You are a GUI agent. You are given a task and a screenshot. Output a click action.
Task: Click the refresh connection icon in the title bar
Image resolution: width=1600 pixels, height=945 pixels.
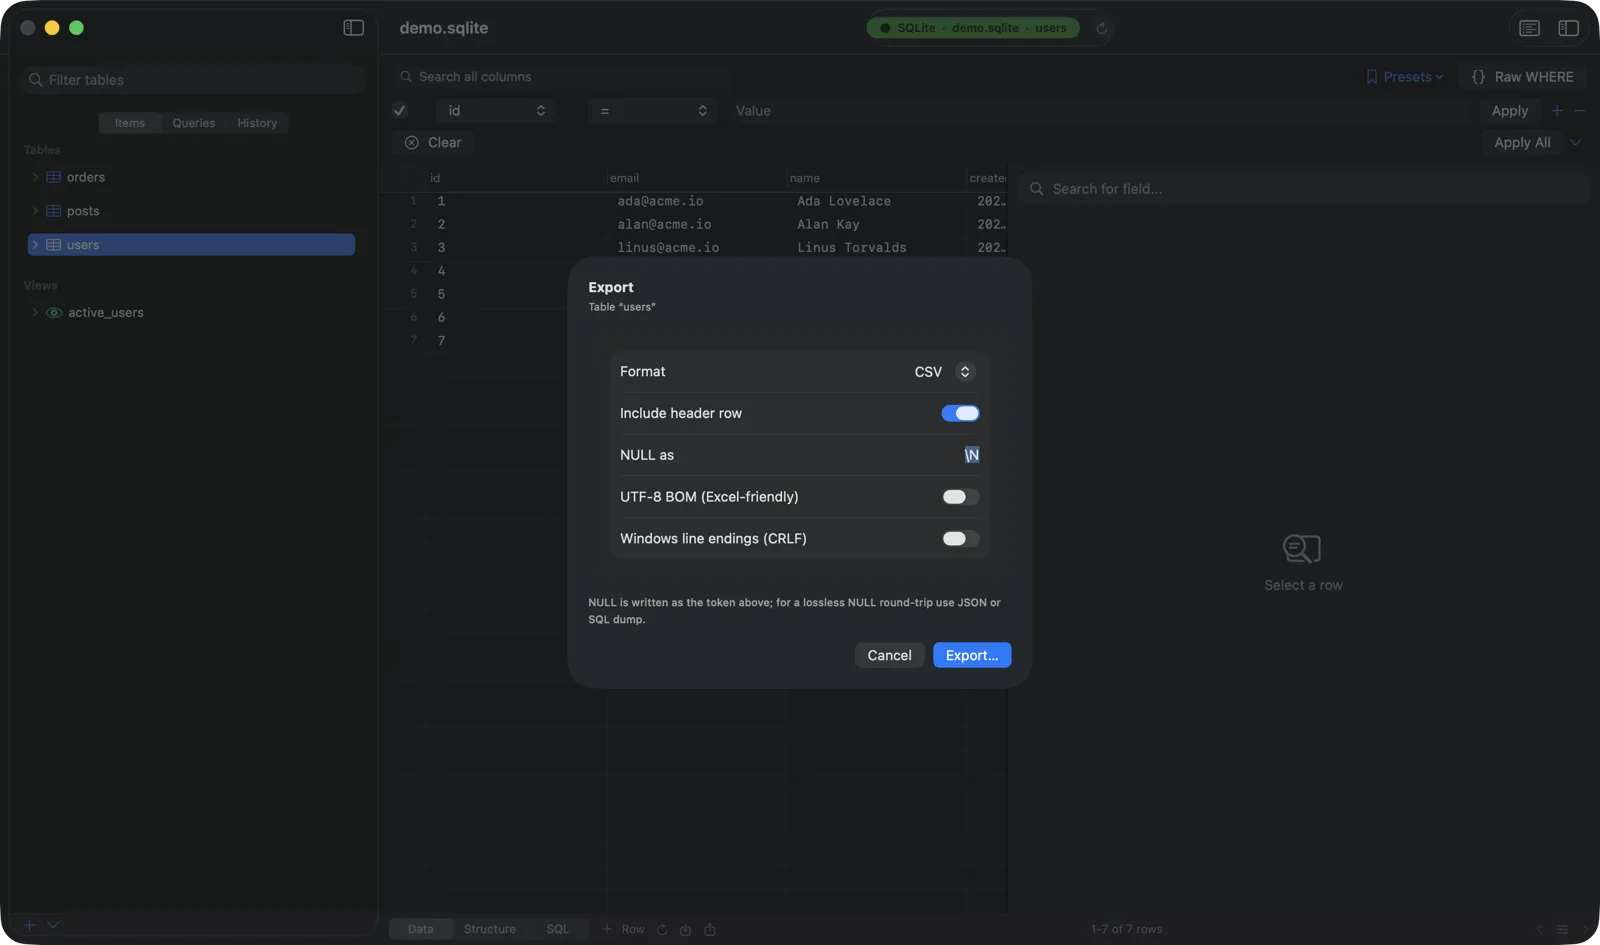[x=1102, y=28]
